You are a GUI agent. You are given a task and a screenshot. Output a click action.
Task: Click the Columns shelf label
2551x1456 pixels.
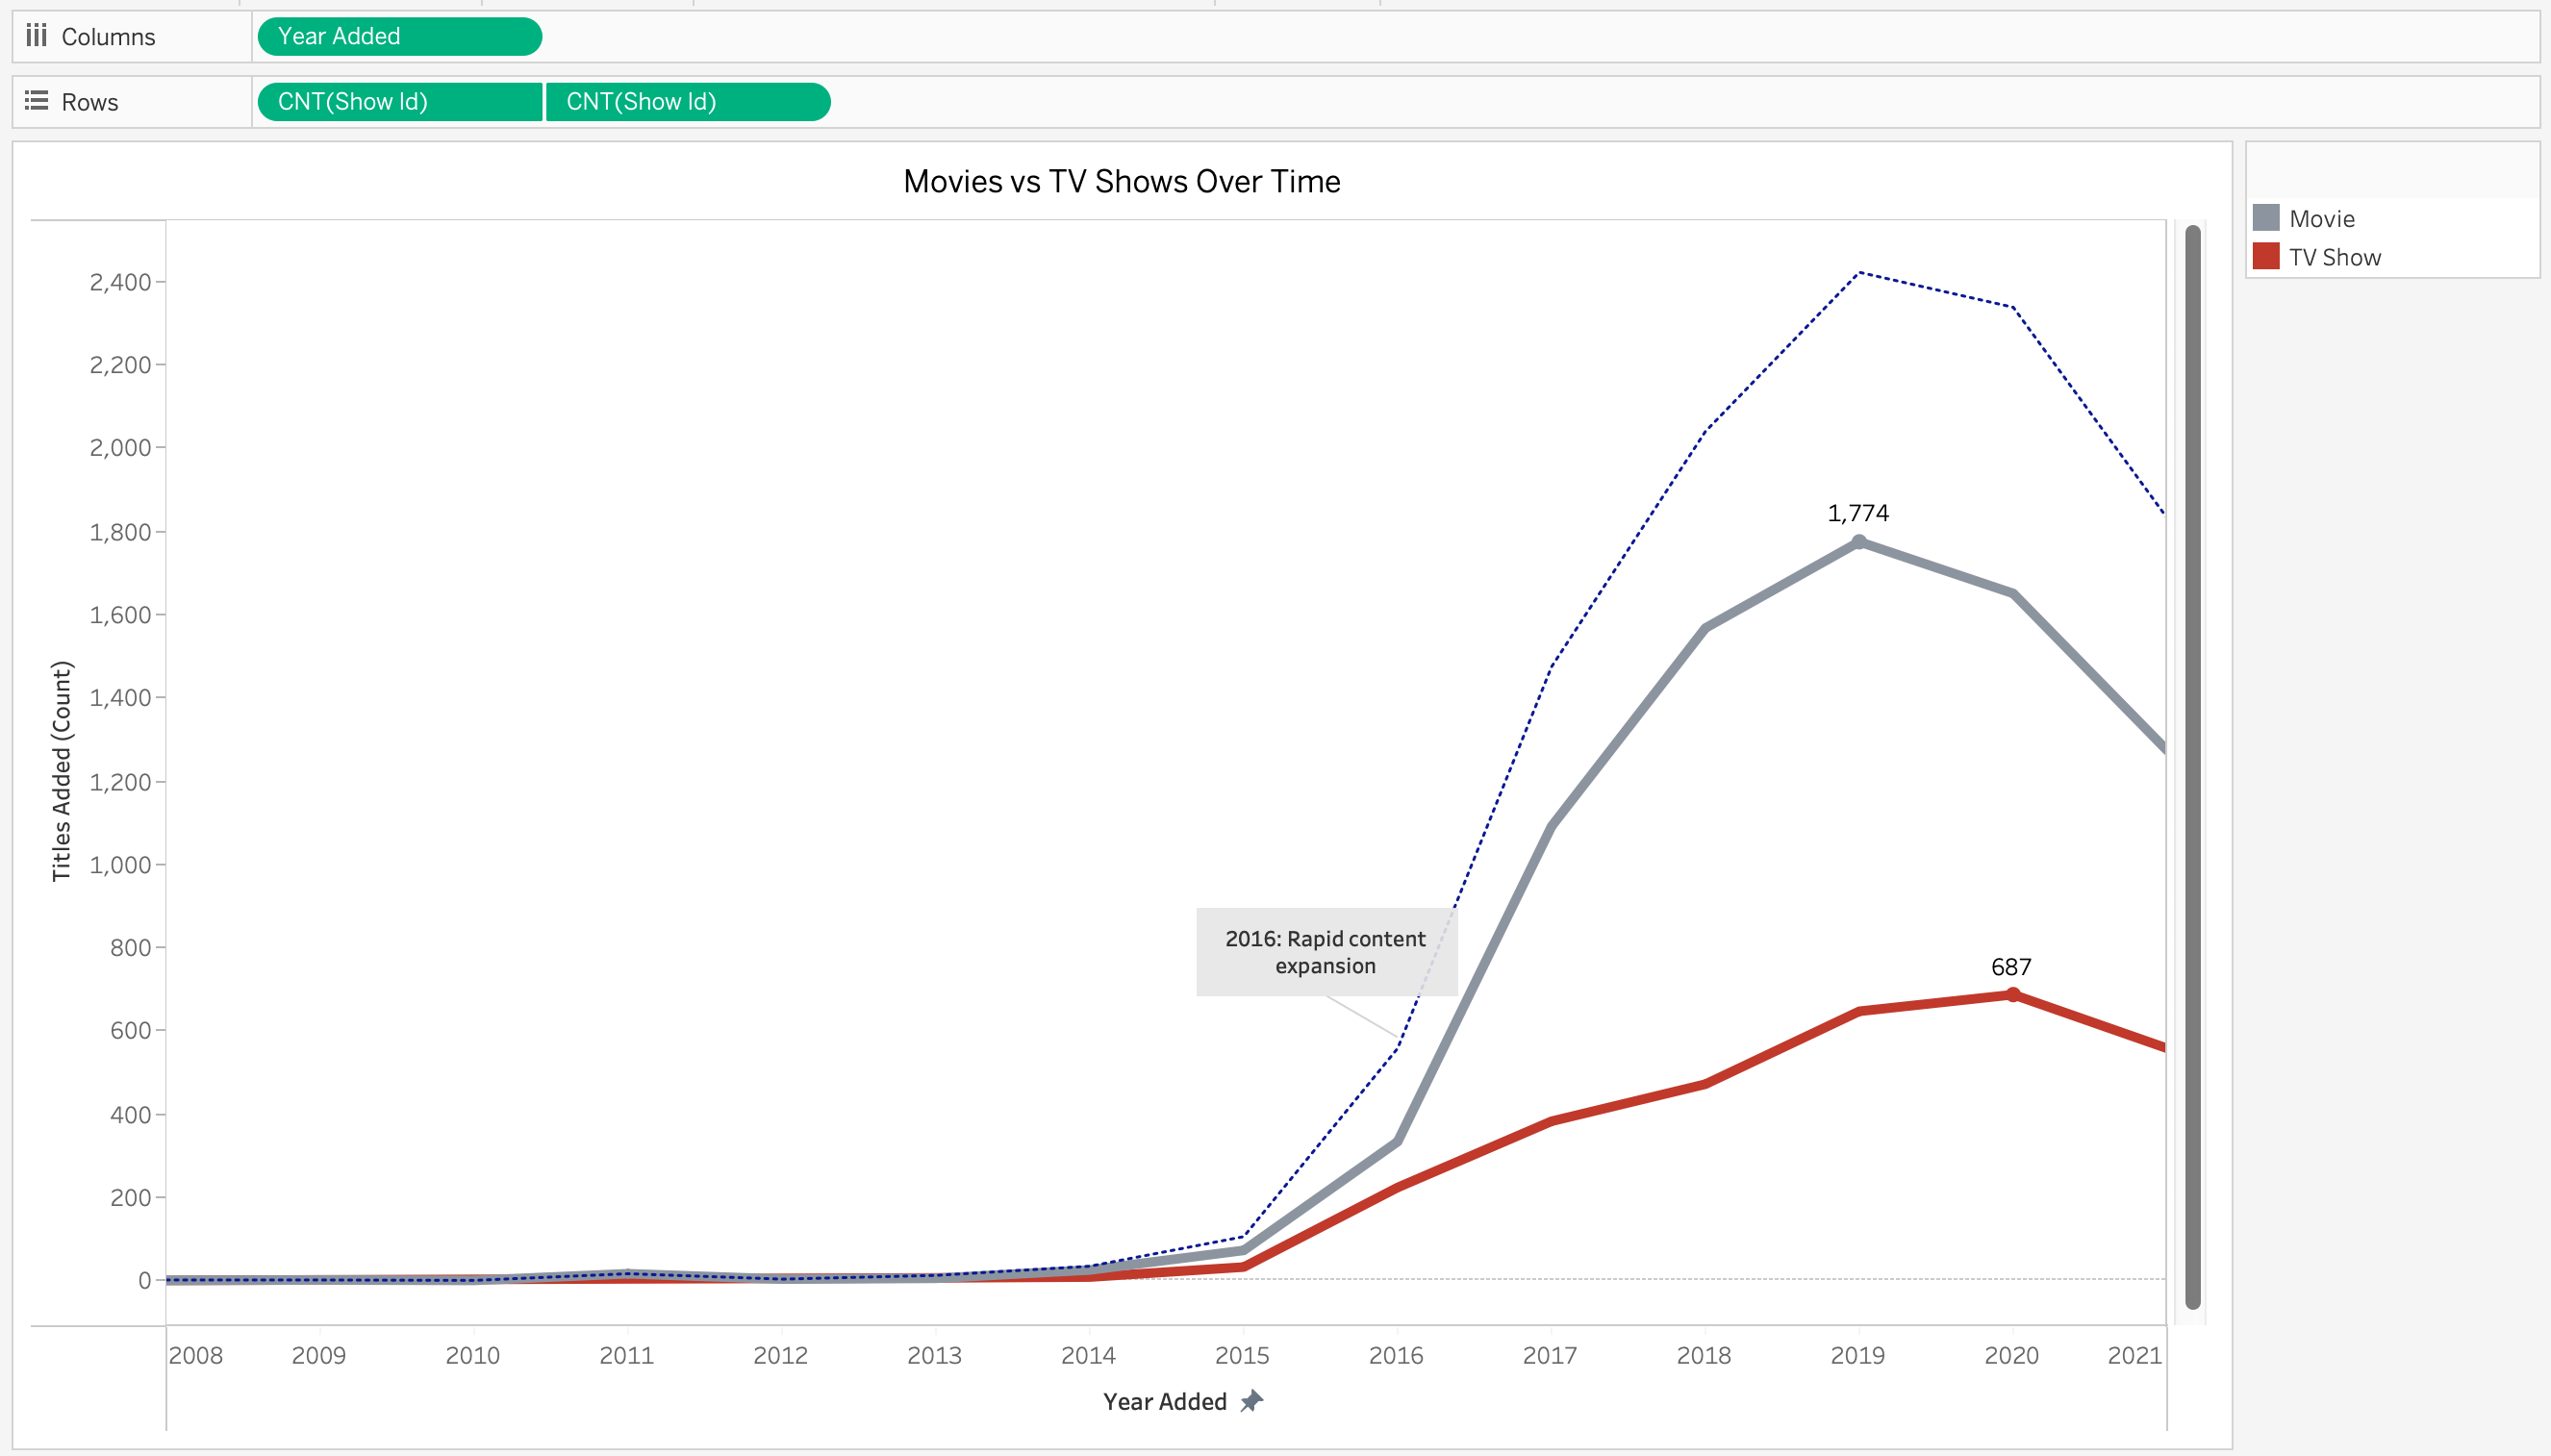(x=108, y=37)
